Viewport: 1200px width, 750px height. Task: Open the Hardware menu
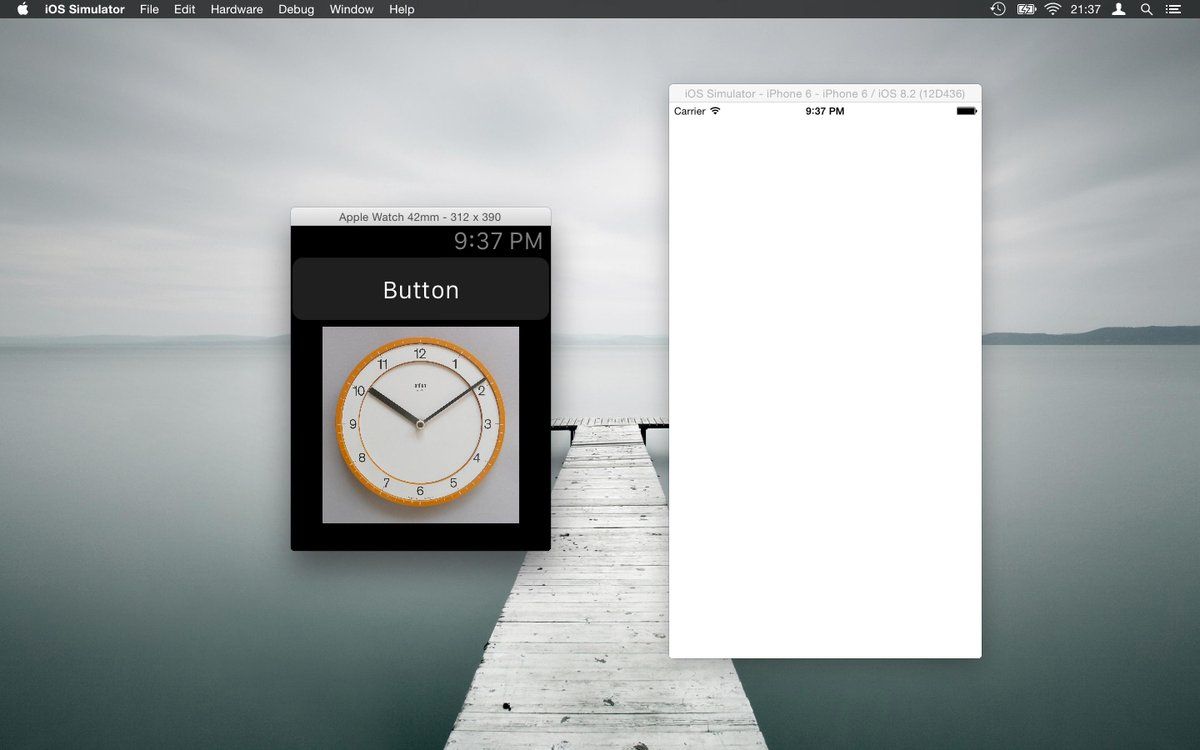pyautogui.click(x=237, y=9)
